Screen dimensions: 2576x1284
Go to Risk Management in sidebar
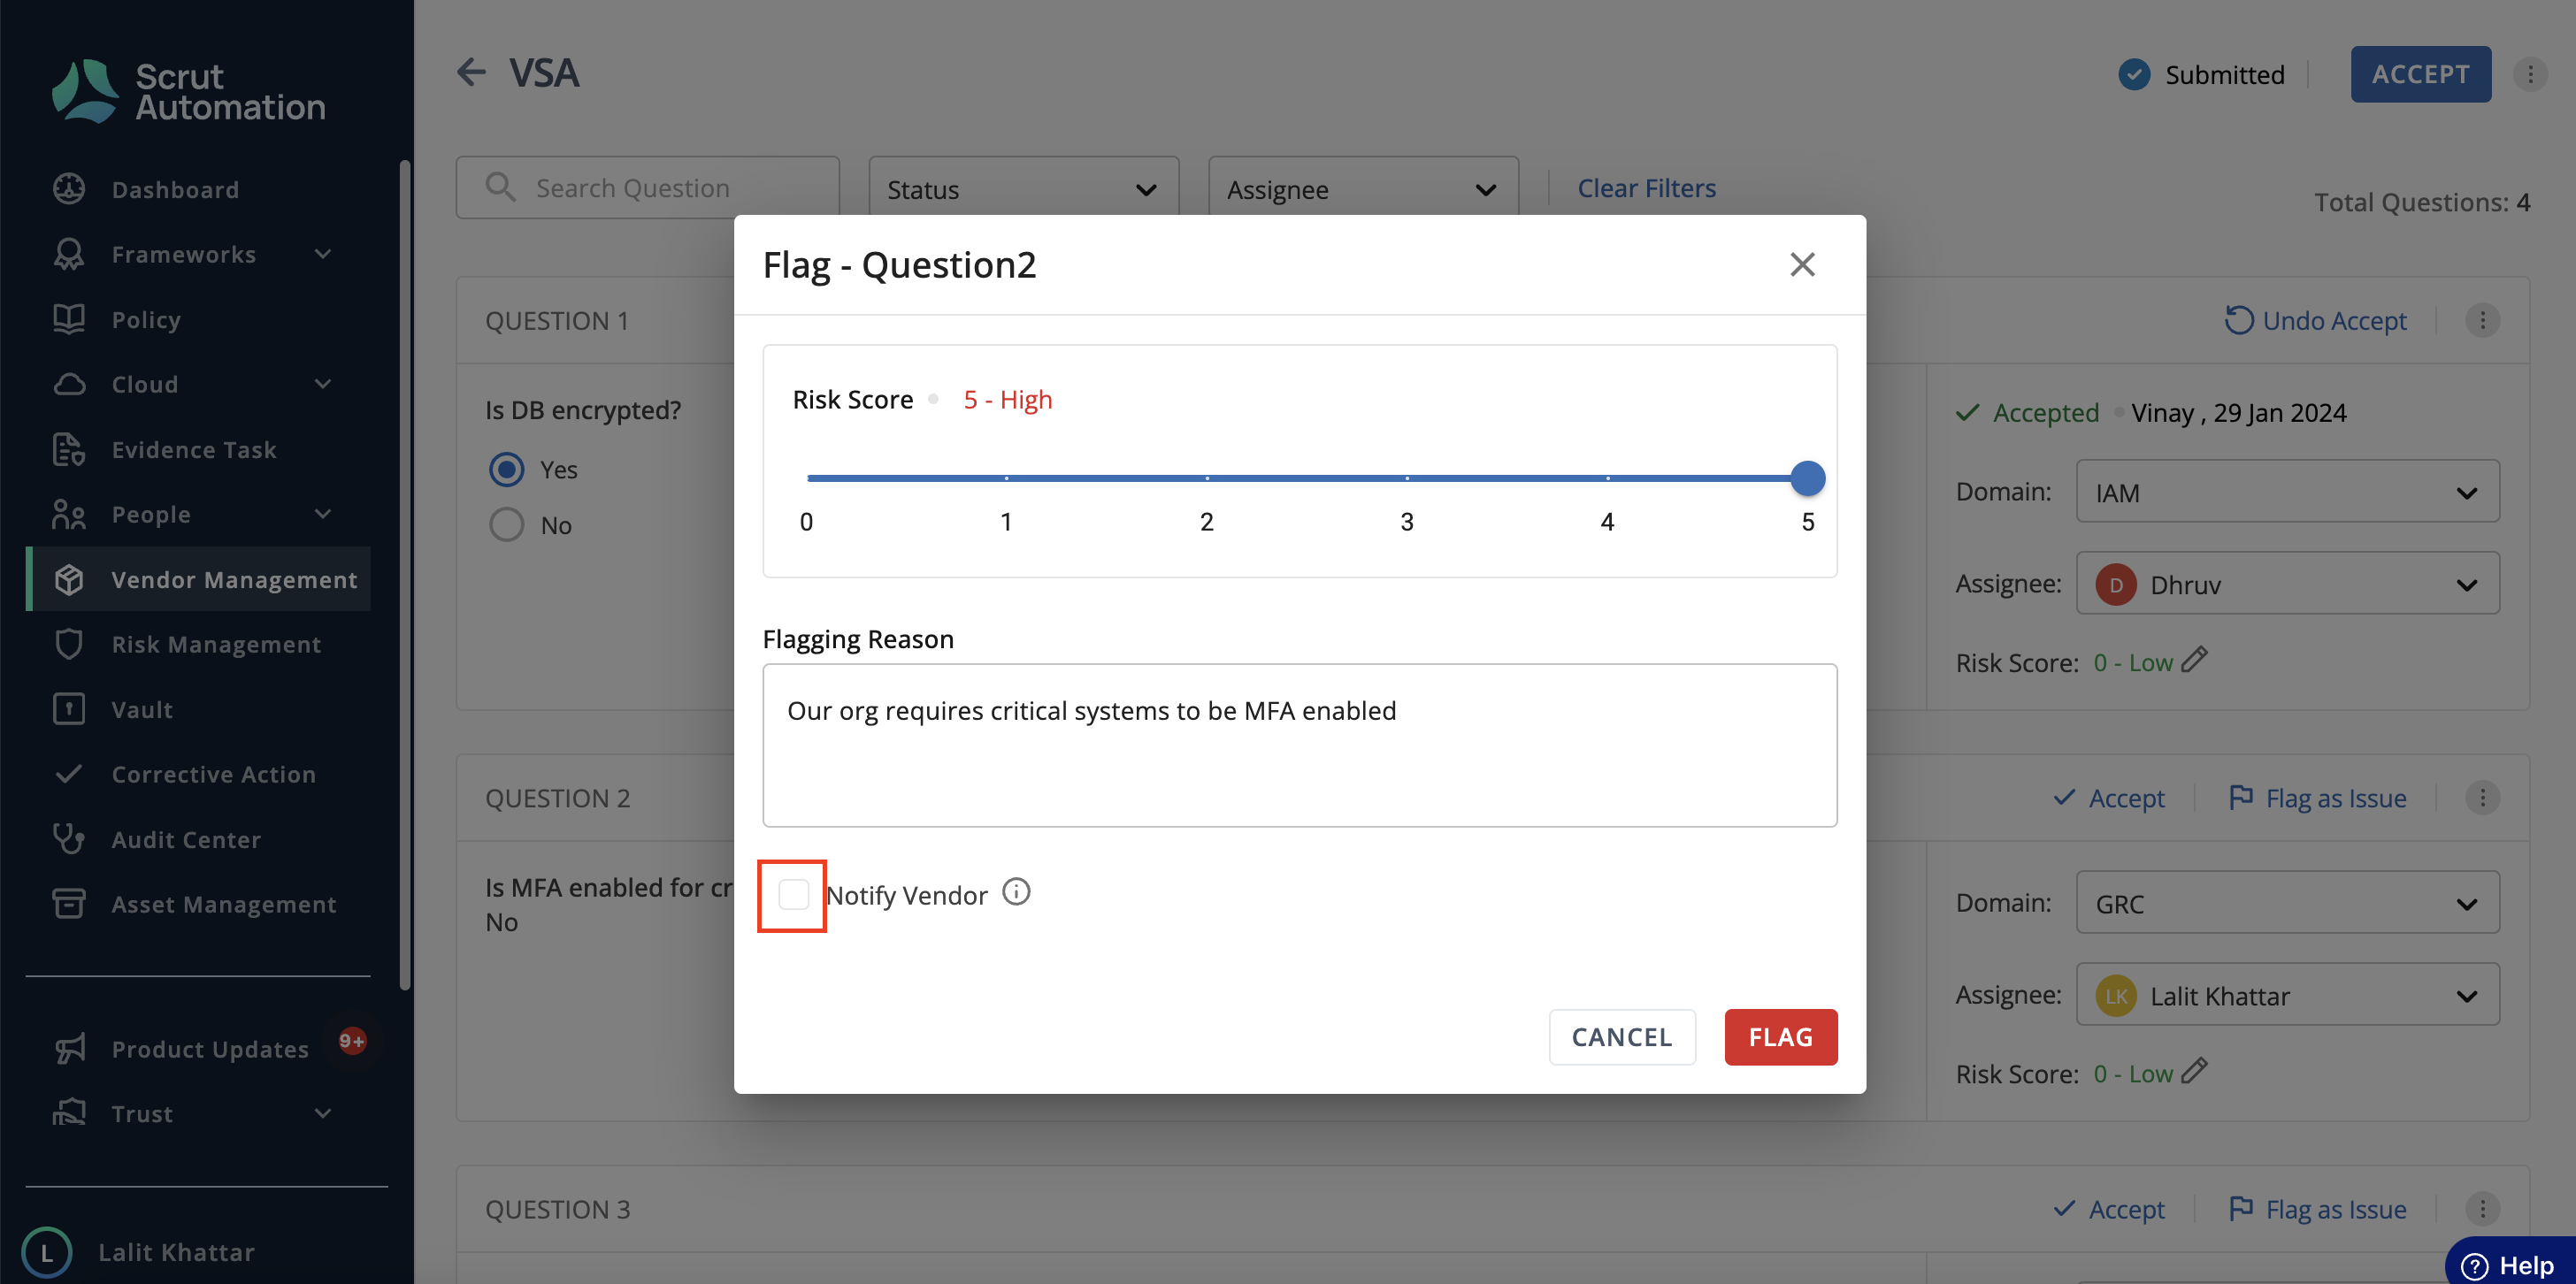pos(216,644)
